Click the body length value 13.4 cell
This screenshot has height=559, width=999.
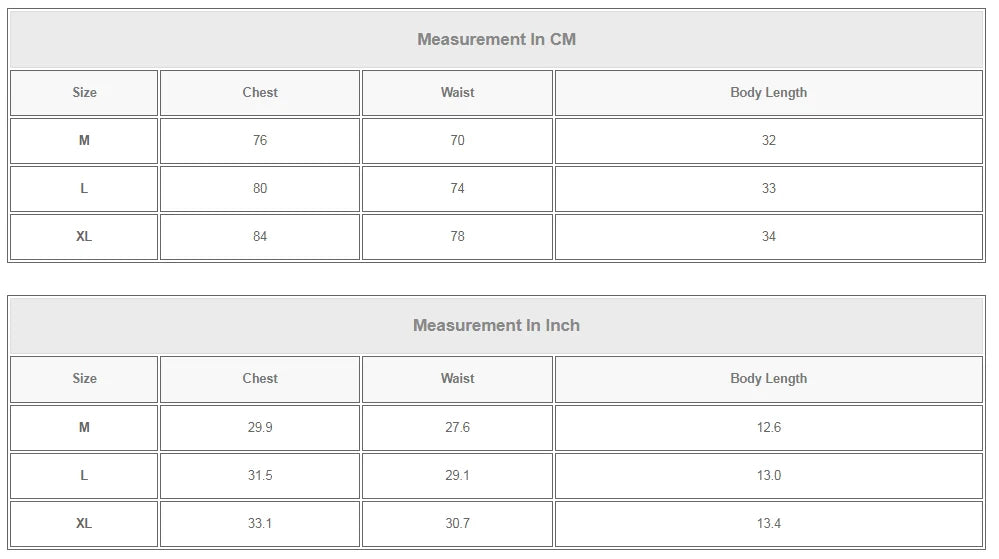(768, 524)
